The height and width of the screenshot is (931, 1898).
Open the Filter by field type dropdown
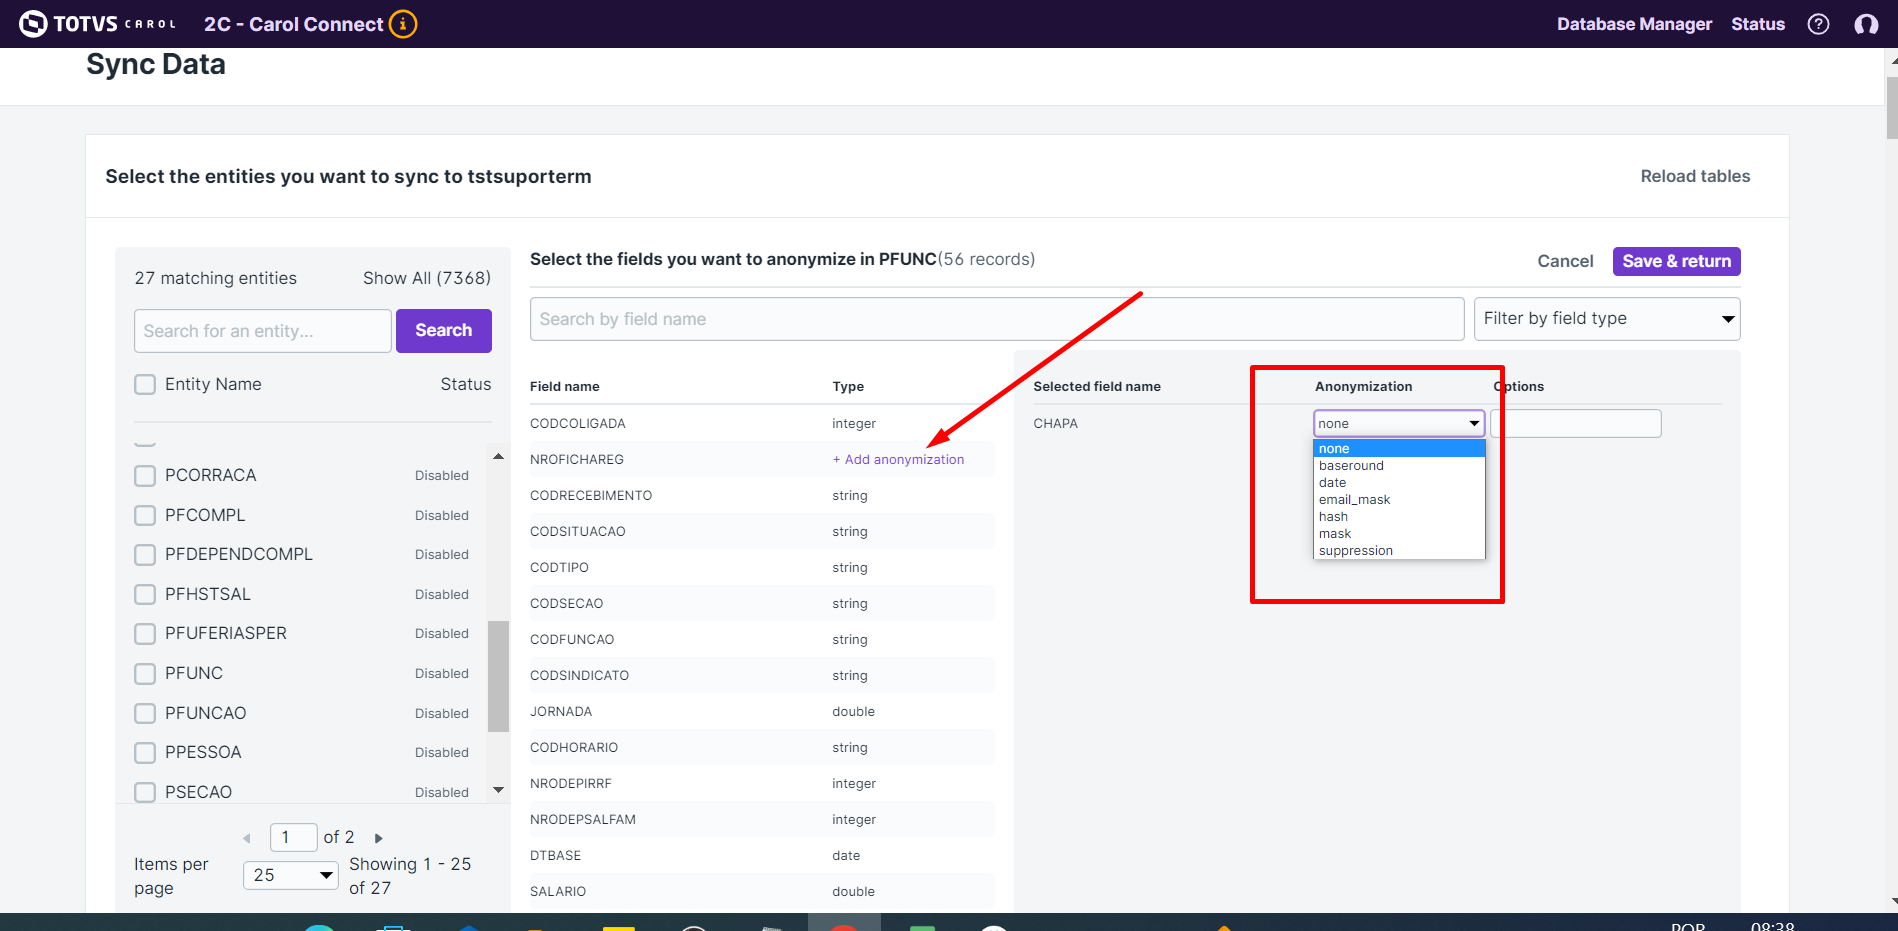pos(1606,319)
